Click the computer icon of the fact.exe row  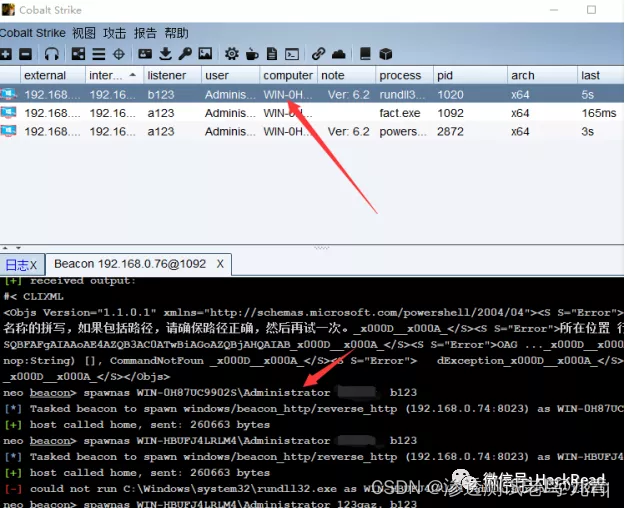[x=8, y=113]
